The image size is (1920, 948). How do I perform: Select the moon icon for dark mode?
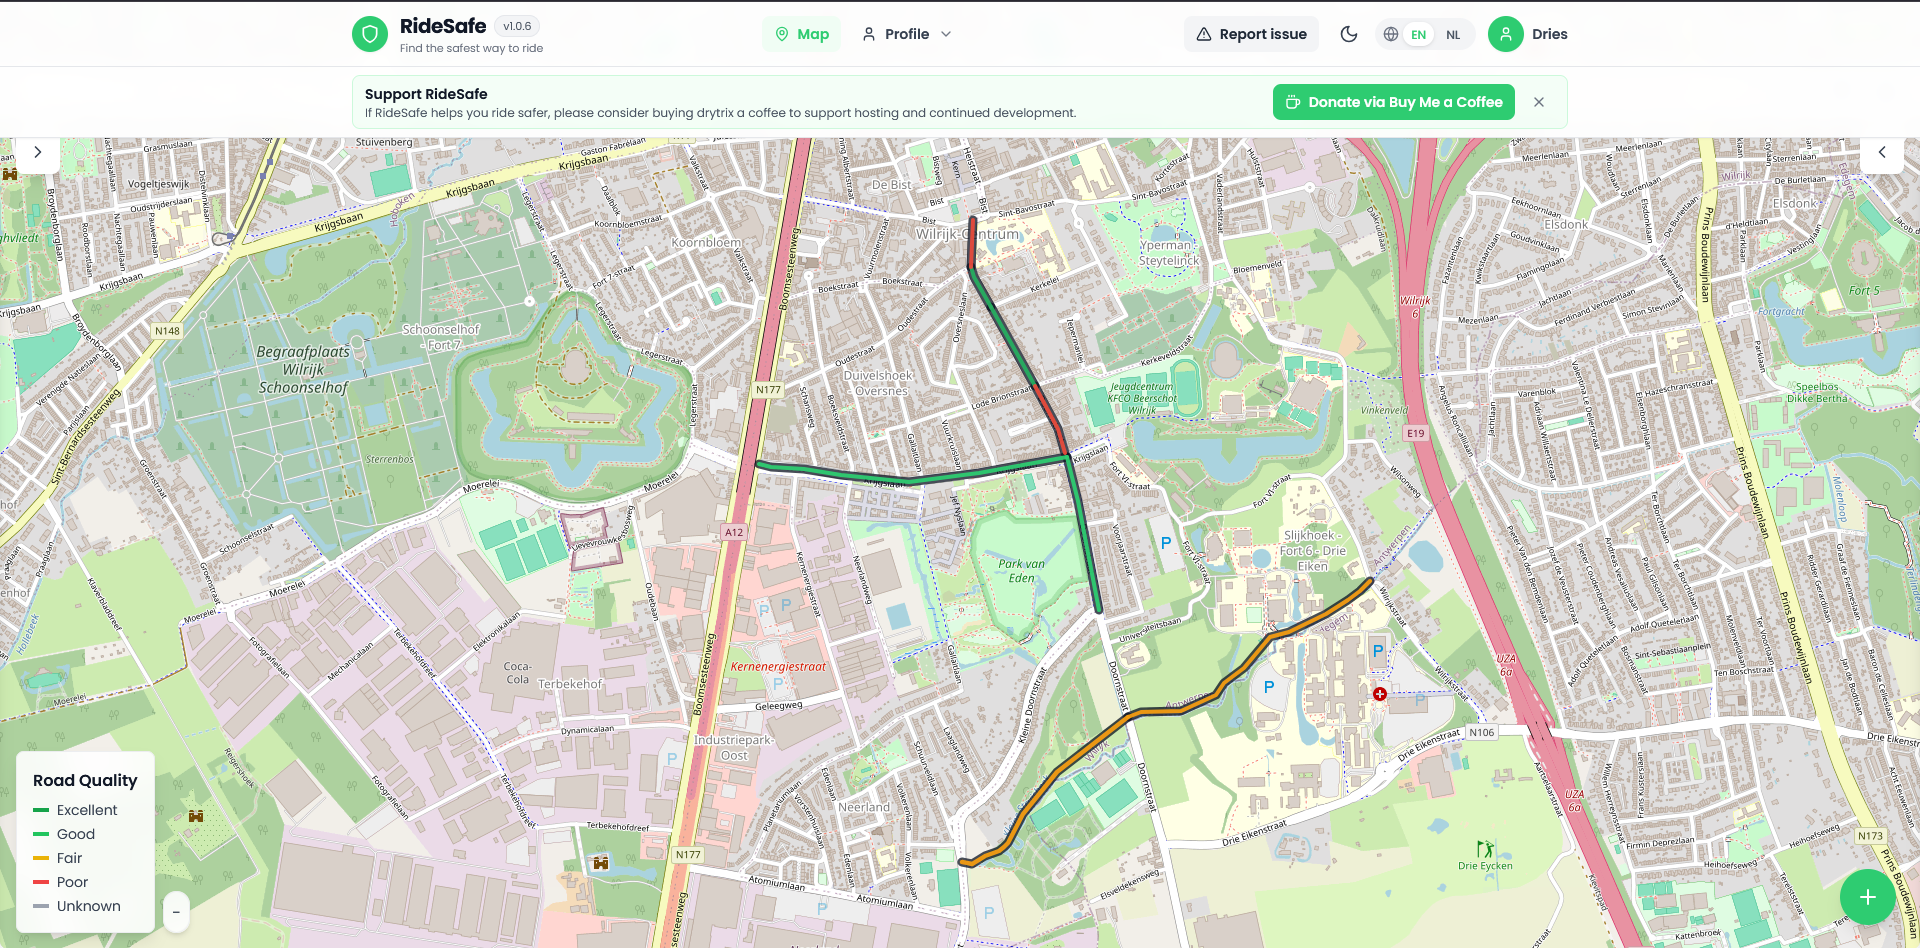[x=1348, y=33]
